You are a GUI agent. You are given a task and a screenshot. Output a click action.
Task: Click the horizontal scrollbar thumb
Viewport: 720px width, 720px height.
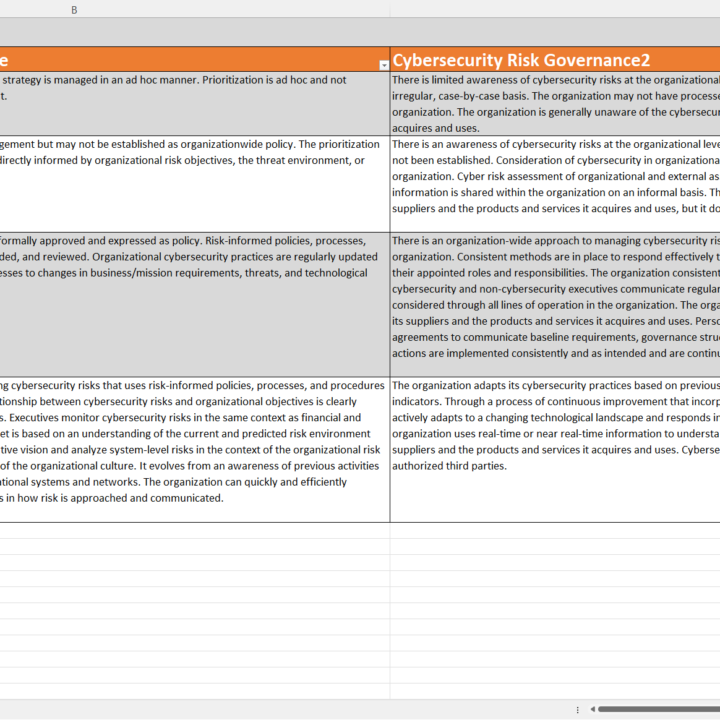(x=659, y=709)
